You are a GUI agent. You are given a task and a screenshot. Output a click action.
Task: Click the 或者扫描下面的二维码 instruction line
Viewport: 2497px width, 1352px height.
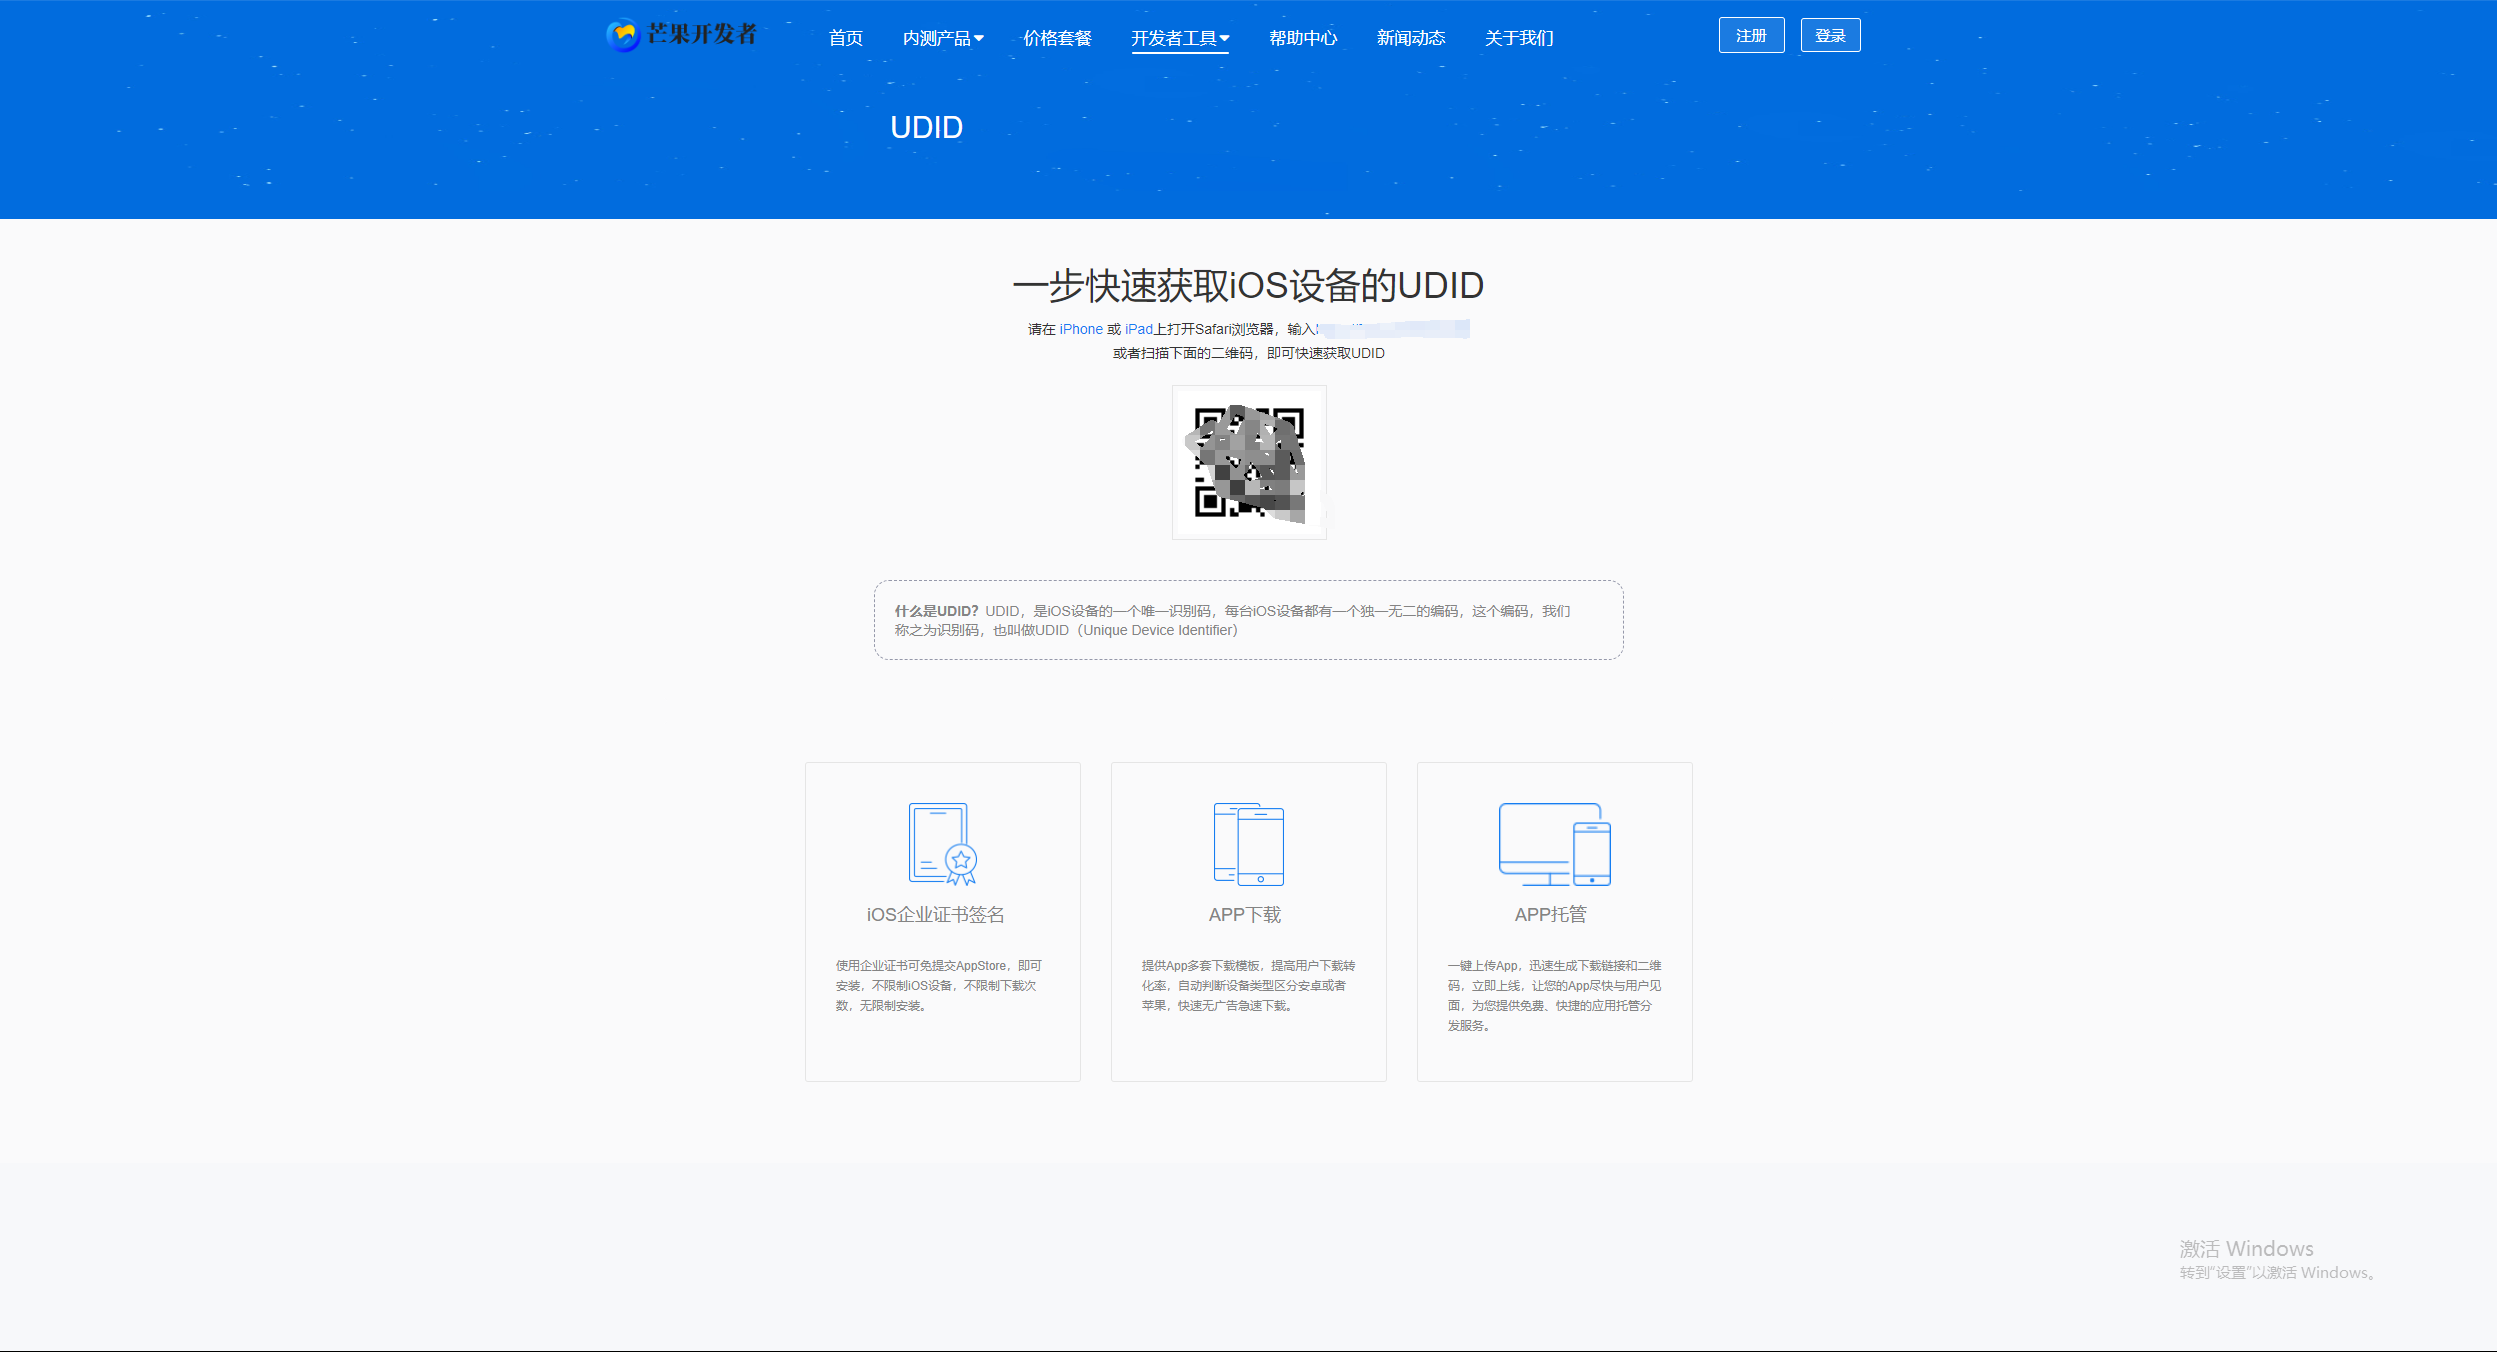coord(1248,353)
